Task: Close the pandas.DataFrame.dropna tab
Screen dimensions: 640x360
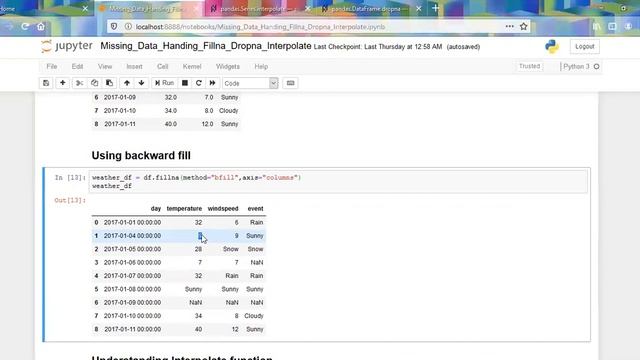Action: tap(418, 9)
